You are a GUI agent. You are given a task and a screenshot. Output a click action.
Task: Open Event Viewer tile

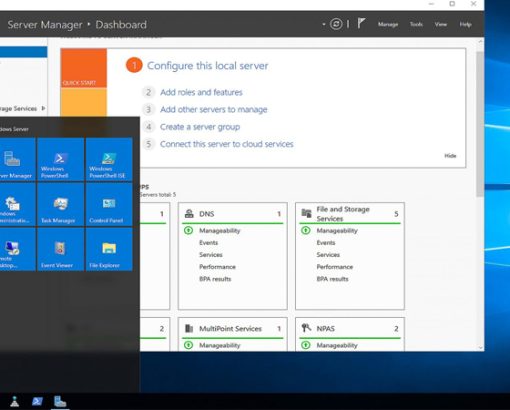pos(61,249)
